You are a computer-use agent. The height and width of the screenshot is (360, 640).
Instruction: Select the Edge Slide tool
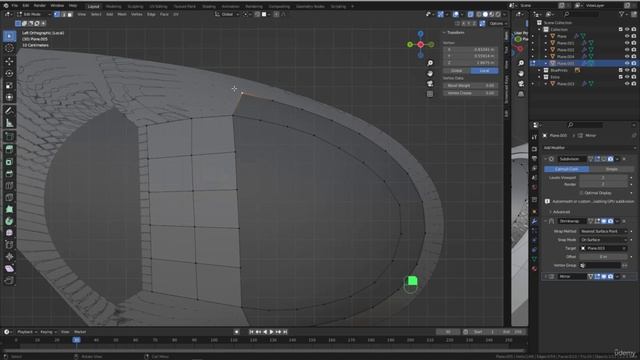point(9,244)
